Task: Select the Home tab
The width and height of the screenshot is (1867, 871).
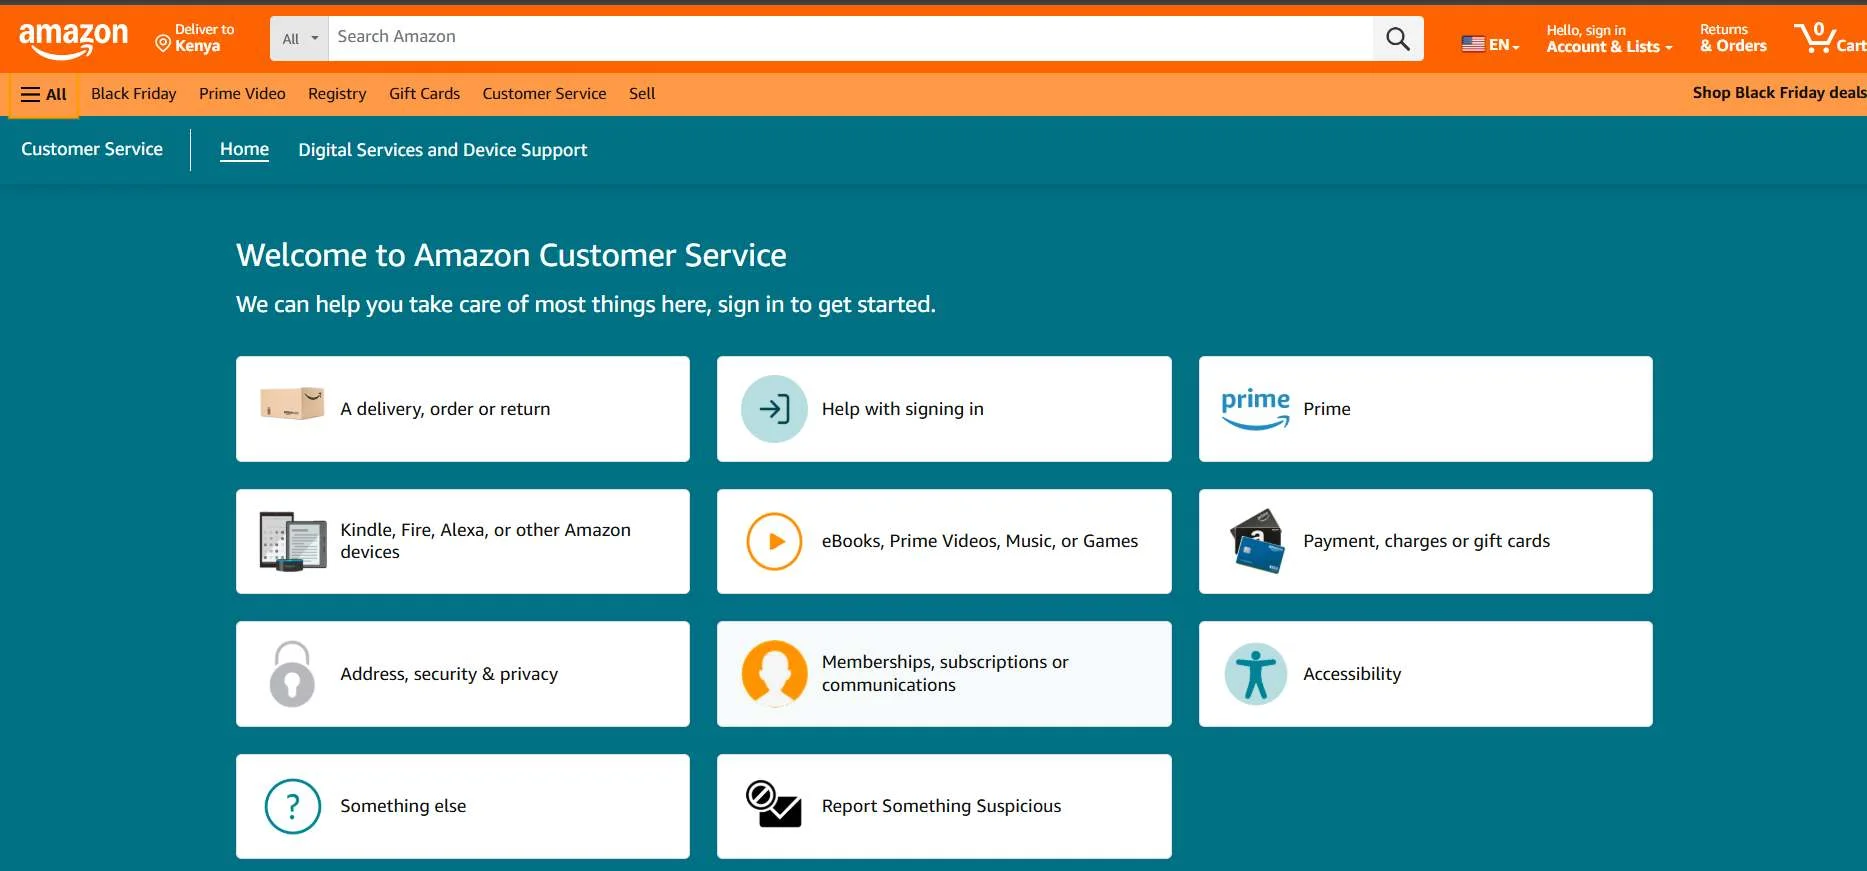Action: (x=244, y=150)
